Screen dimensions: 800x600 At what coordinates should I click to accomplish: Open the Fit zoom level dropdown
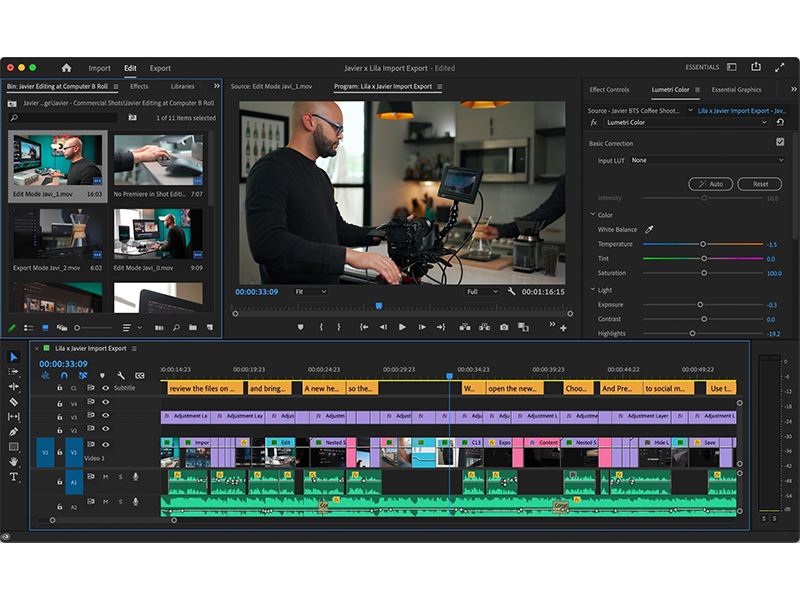coord(310,292)
